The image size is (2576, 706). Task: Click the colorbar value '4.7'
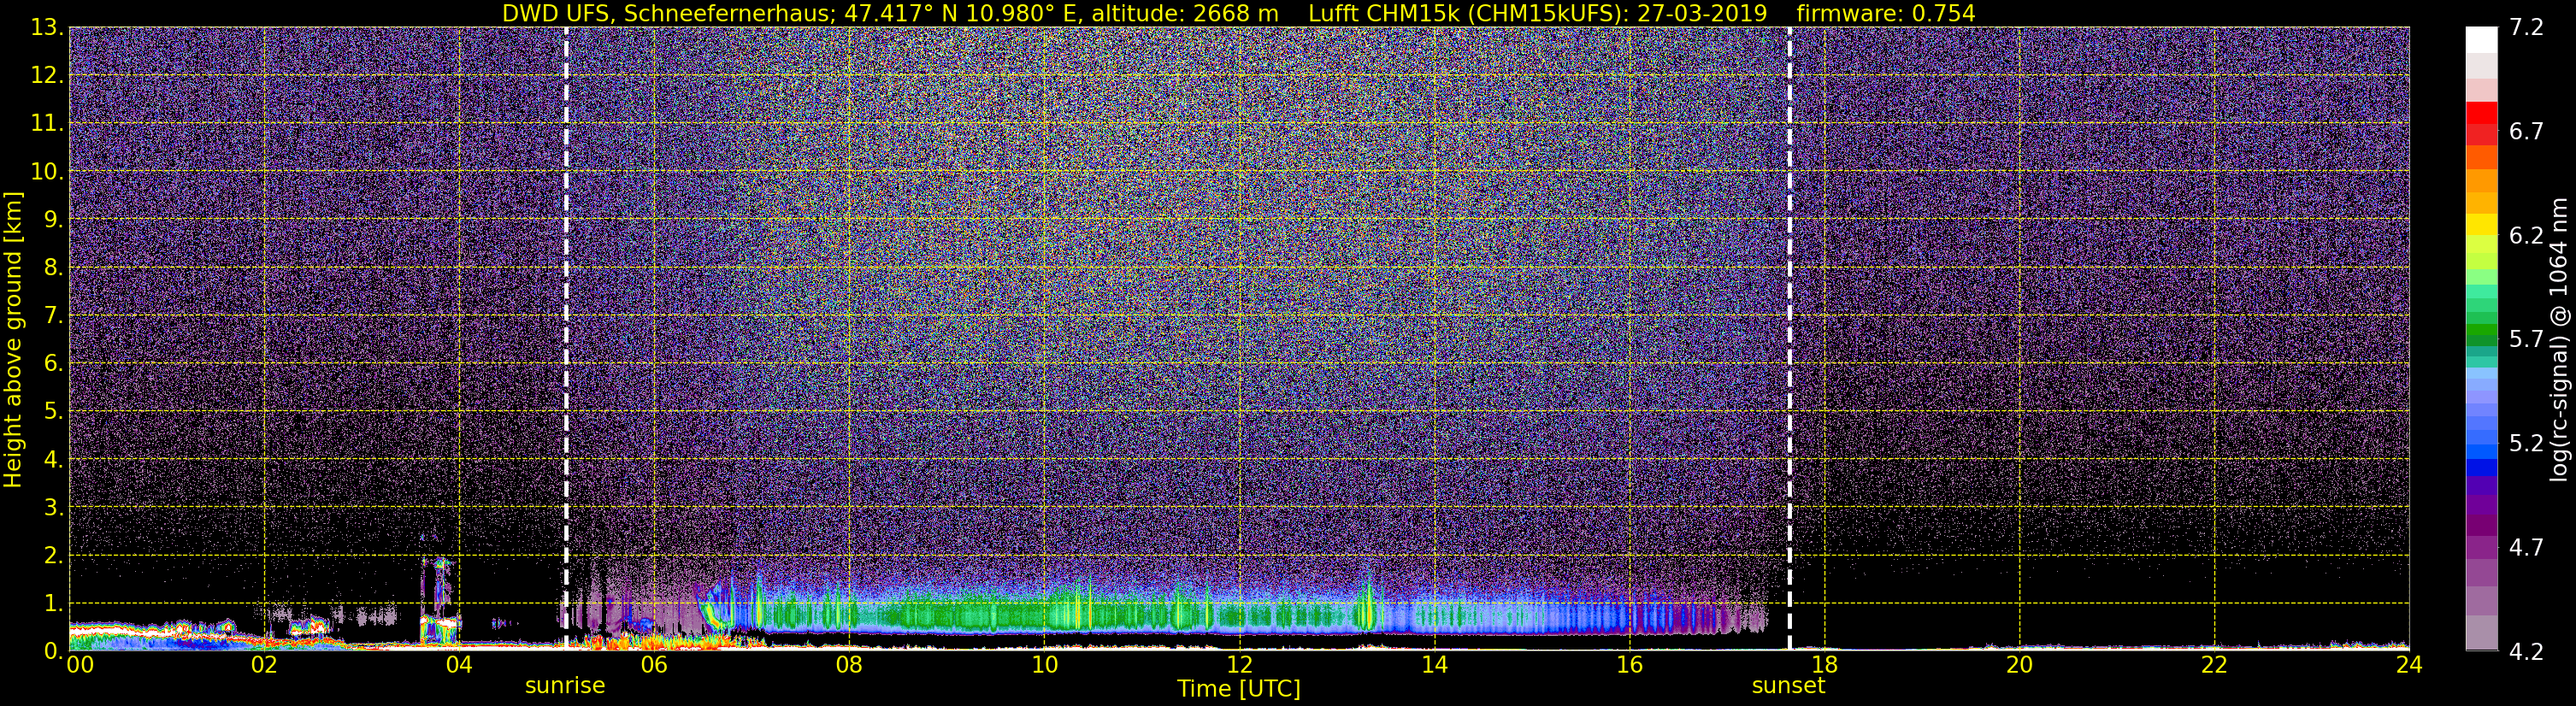[2526, 547]
